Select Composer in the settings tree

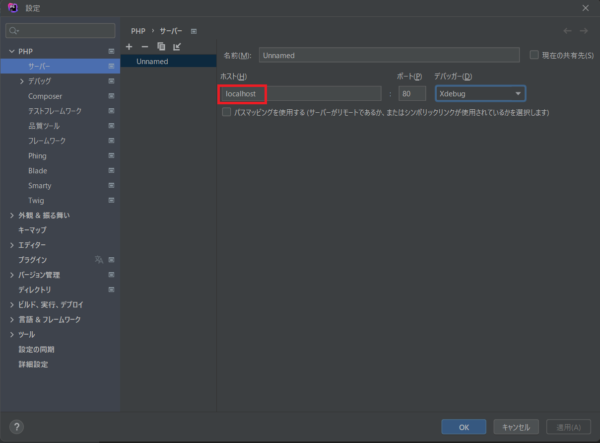[x=44, y=96]
